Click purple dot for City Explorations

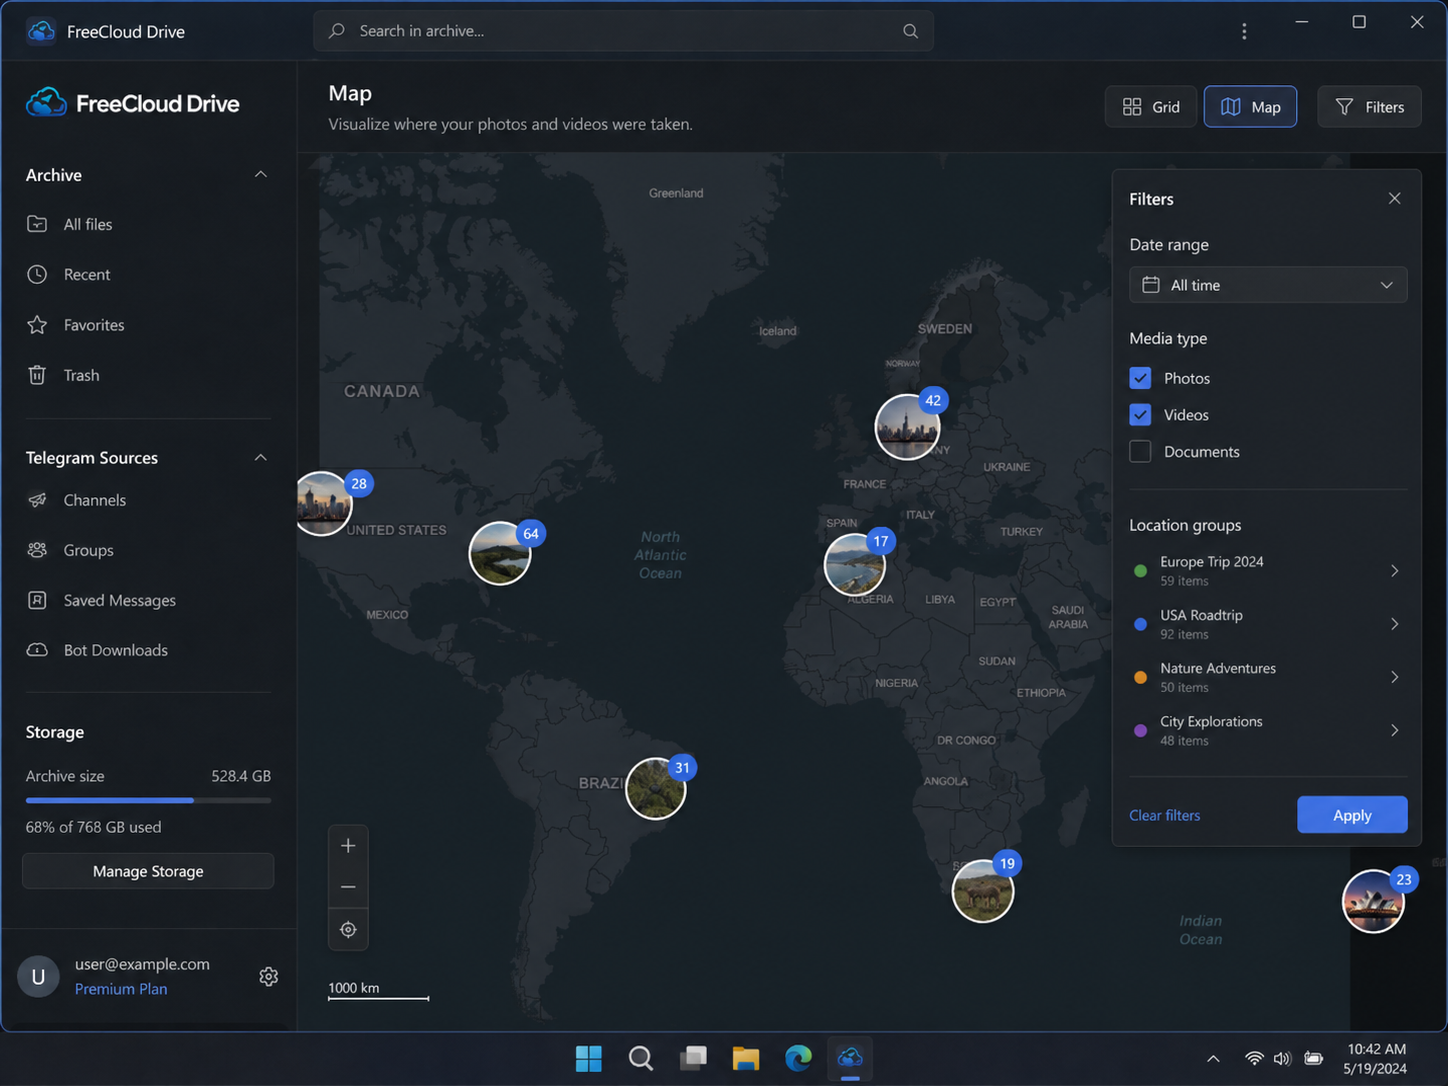1140,730
